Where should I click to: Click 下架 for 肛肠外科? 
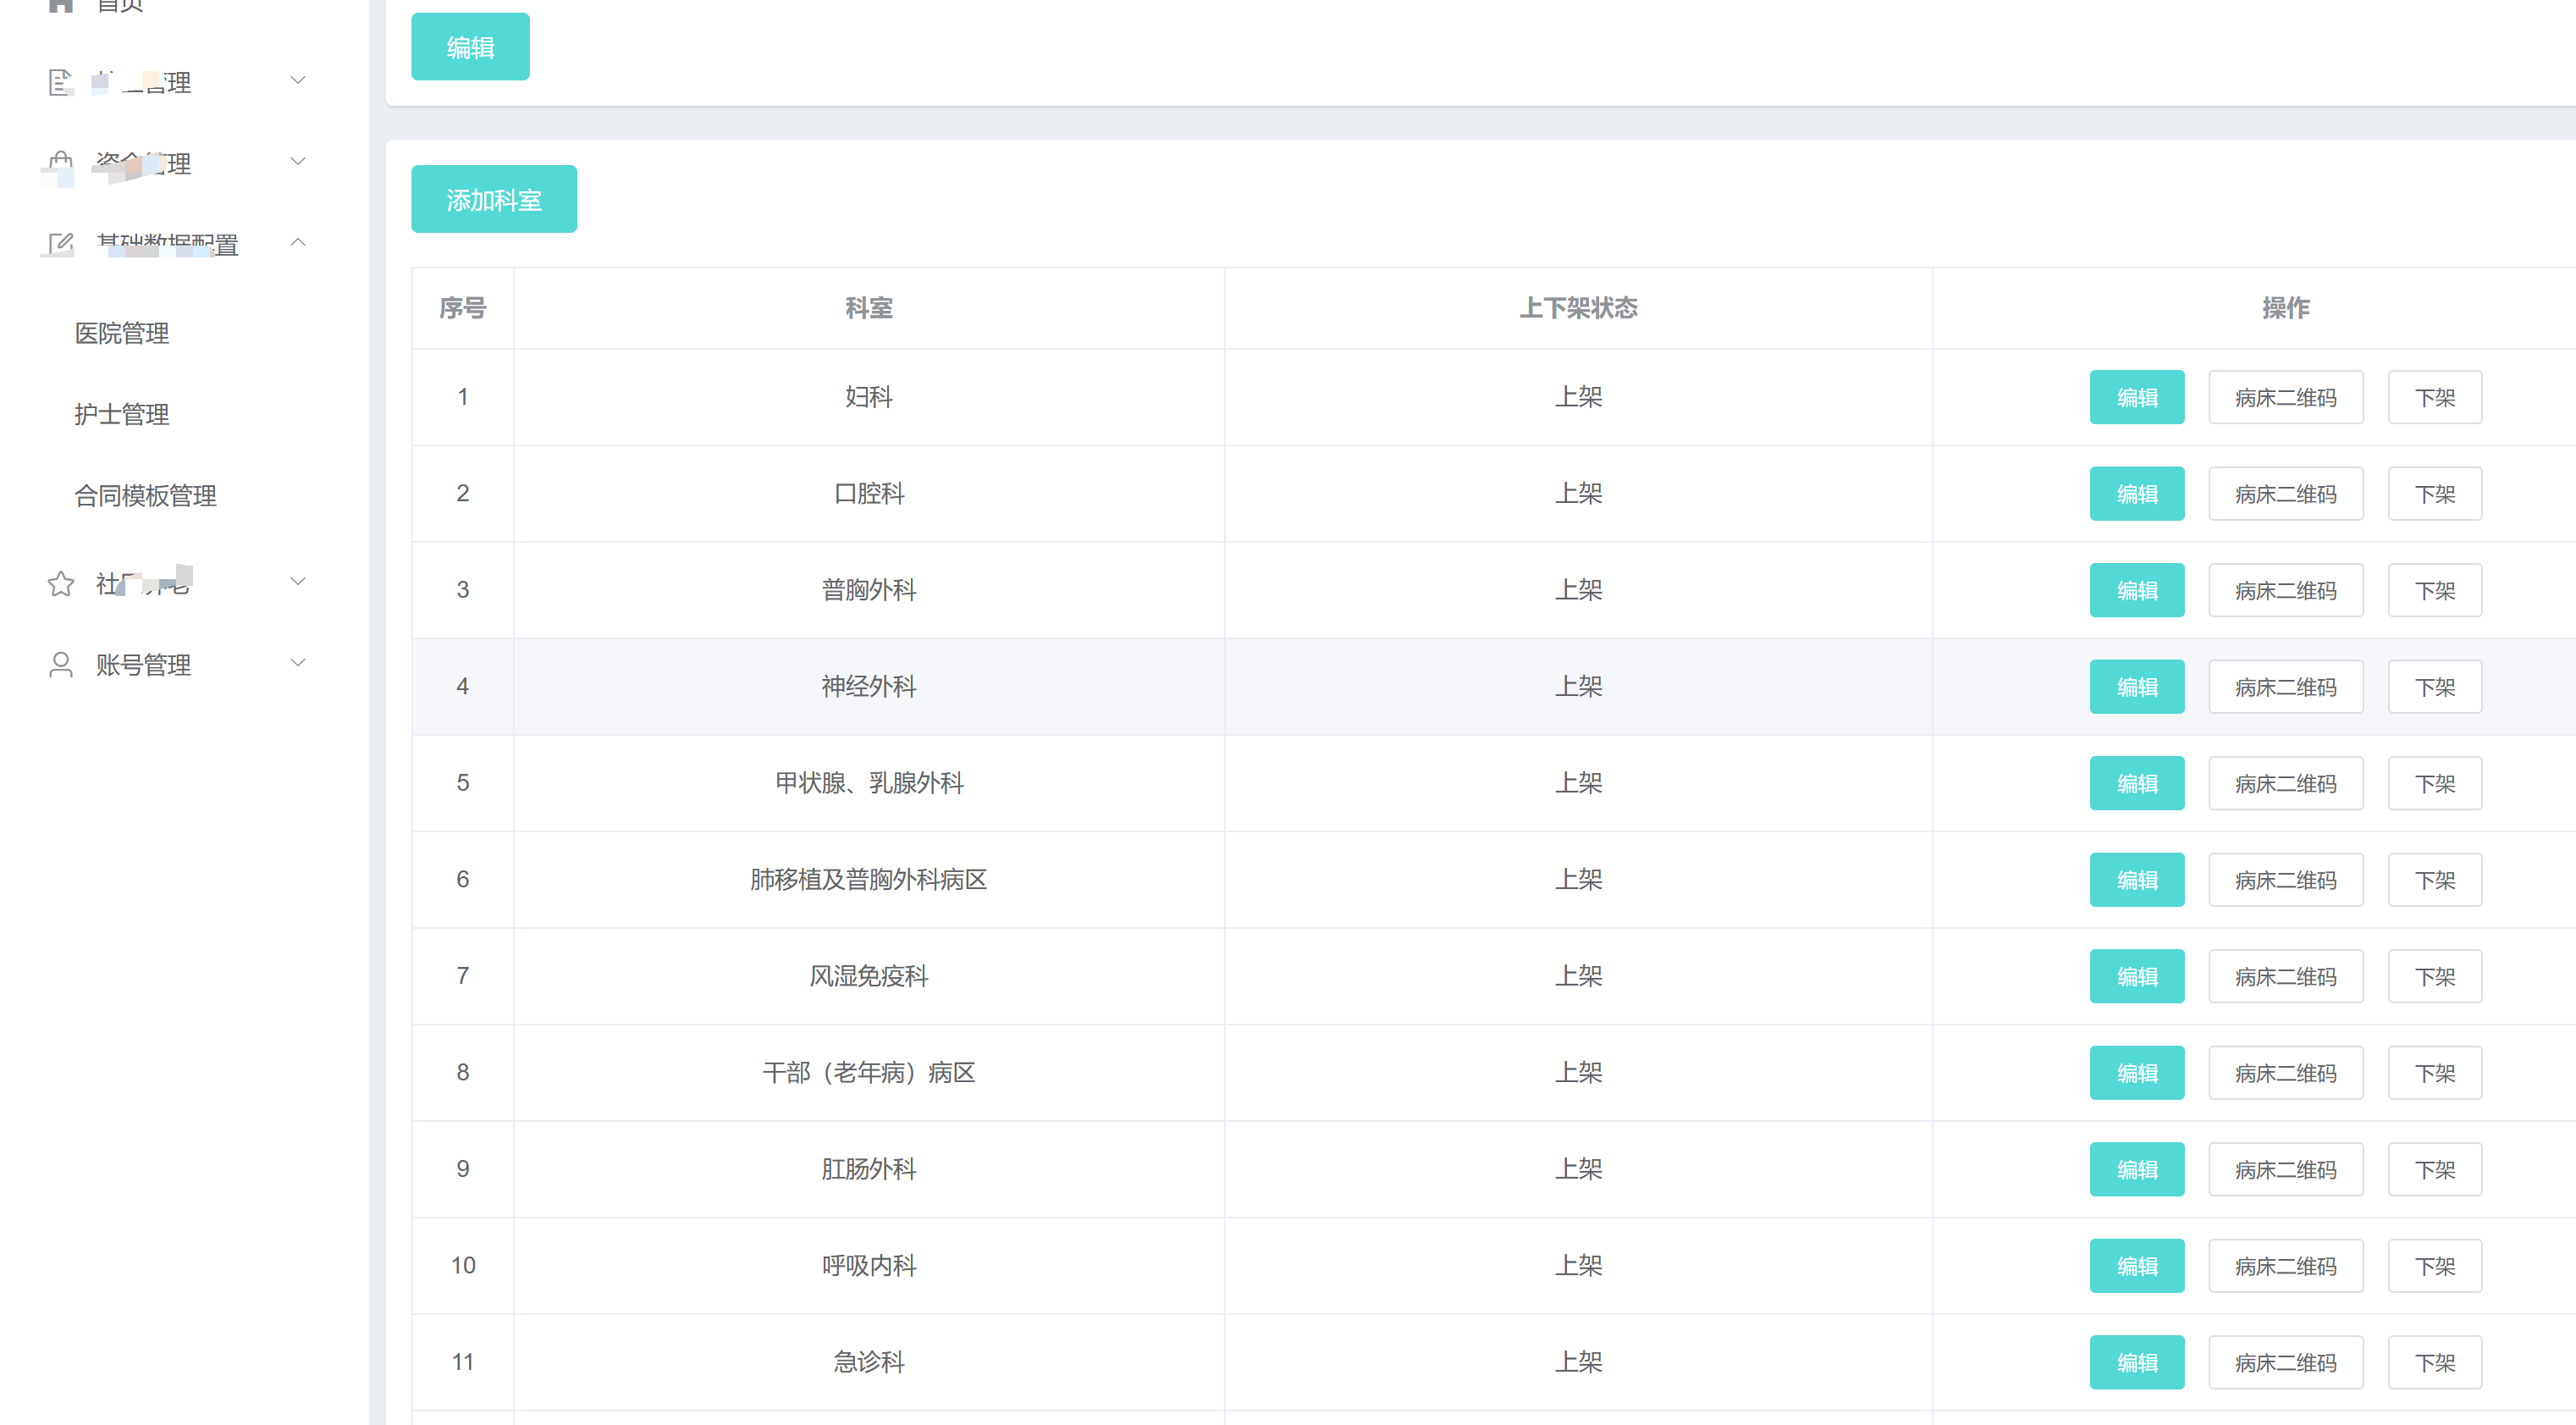tap(2435, 1169)
